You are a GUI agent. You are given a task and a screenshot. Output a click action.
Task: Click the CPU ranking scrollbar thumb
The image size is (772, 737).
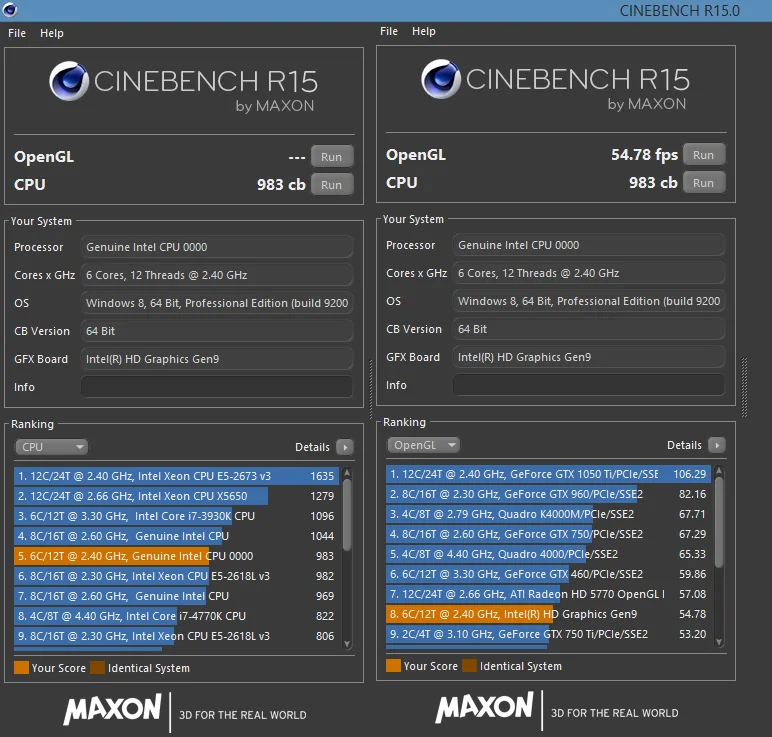347,514
